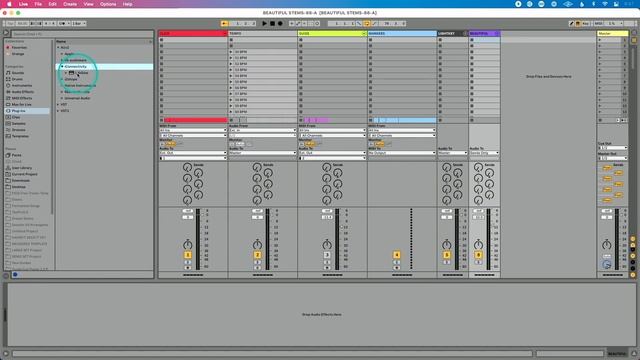Open the MIDI From dropdown on the CLICK track
640x360 pixels.
point(193,130)
